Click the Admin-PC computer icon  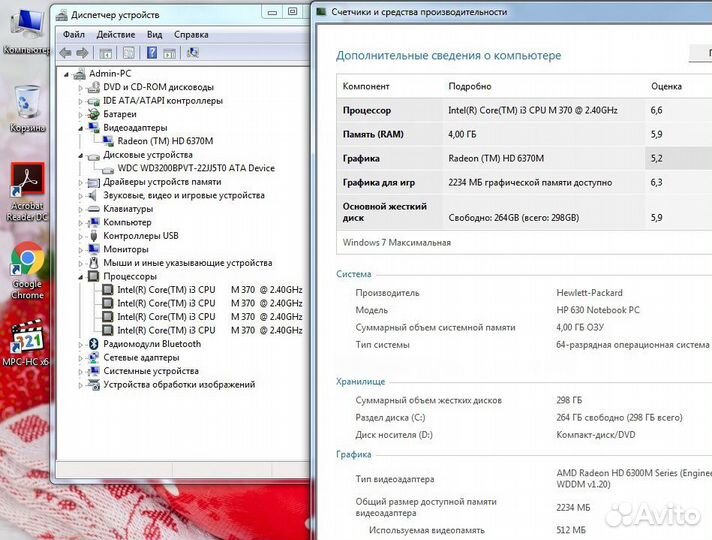(79, 74)
